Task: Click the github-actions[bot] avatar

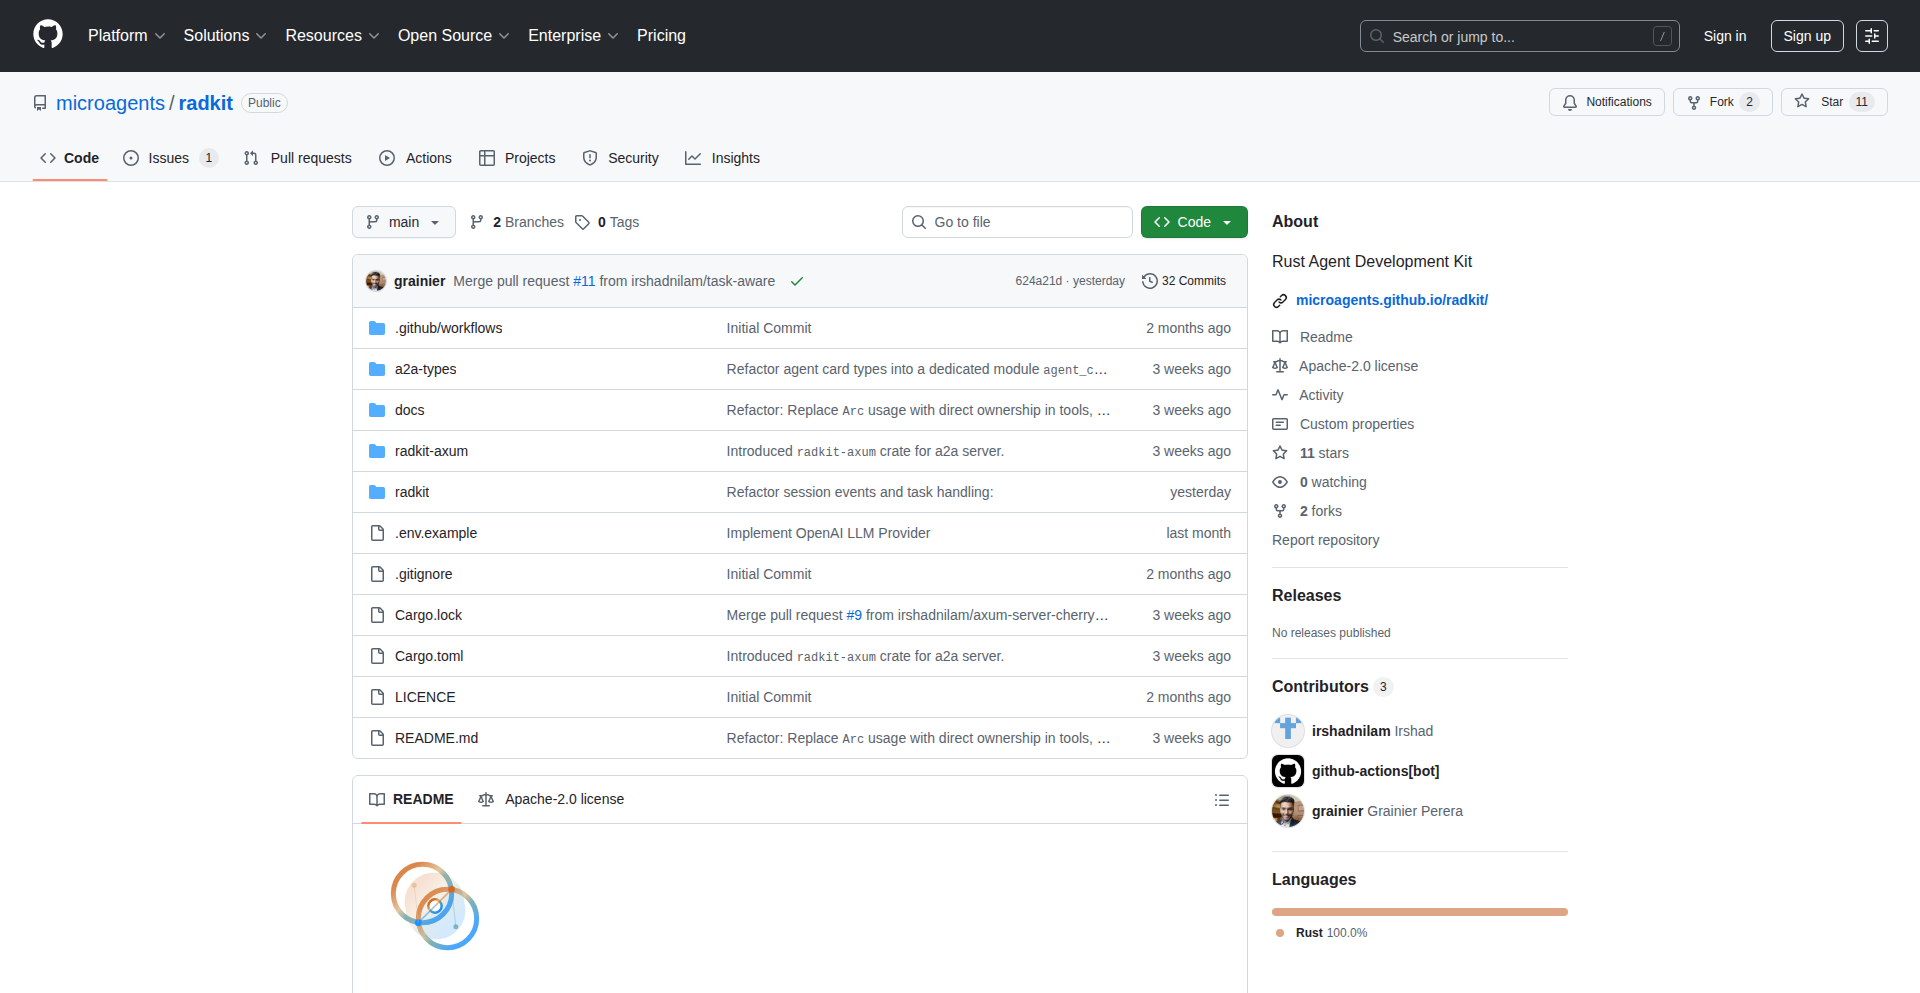Action: point(1288,771)
